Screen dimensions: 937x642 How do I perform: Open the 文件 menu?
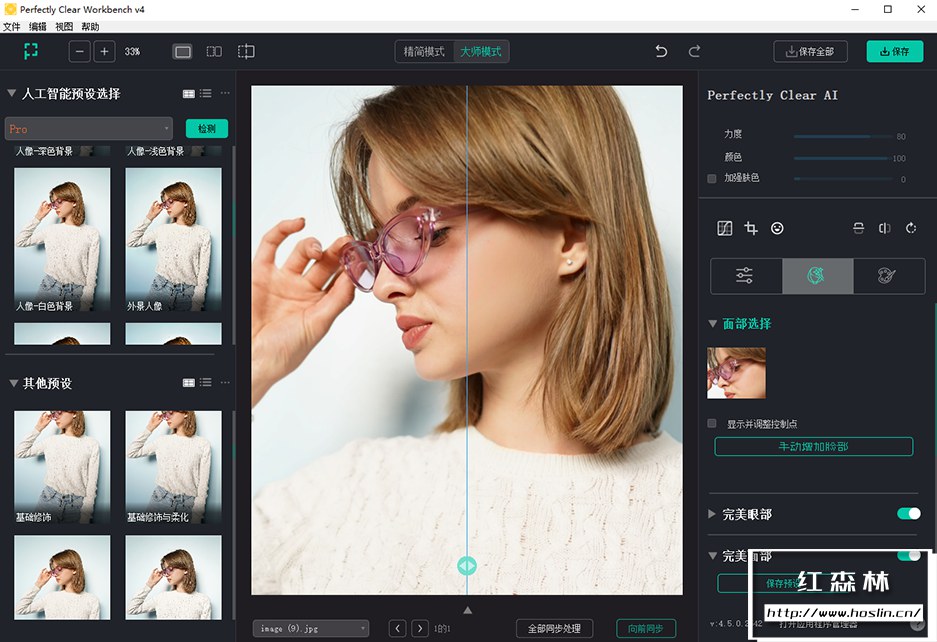(11, 26)
